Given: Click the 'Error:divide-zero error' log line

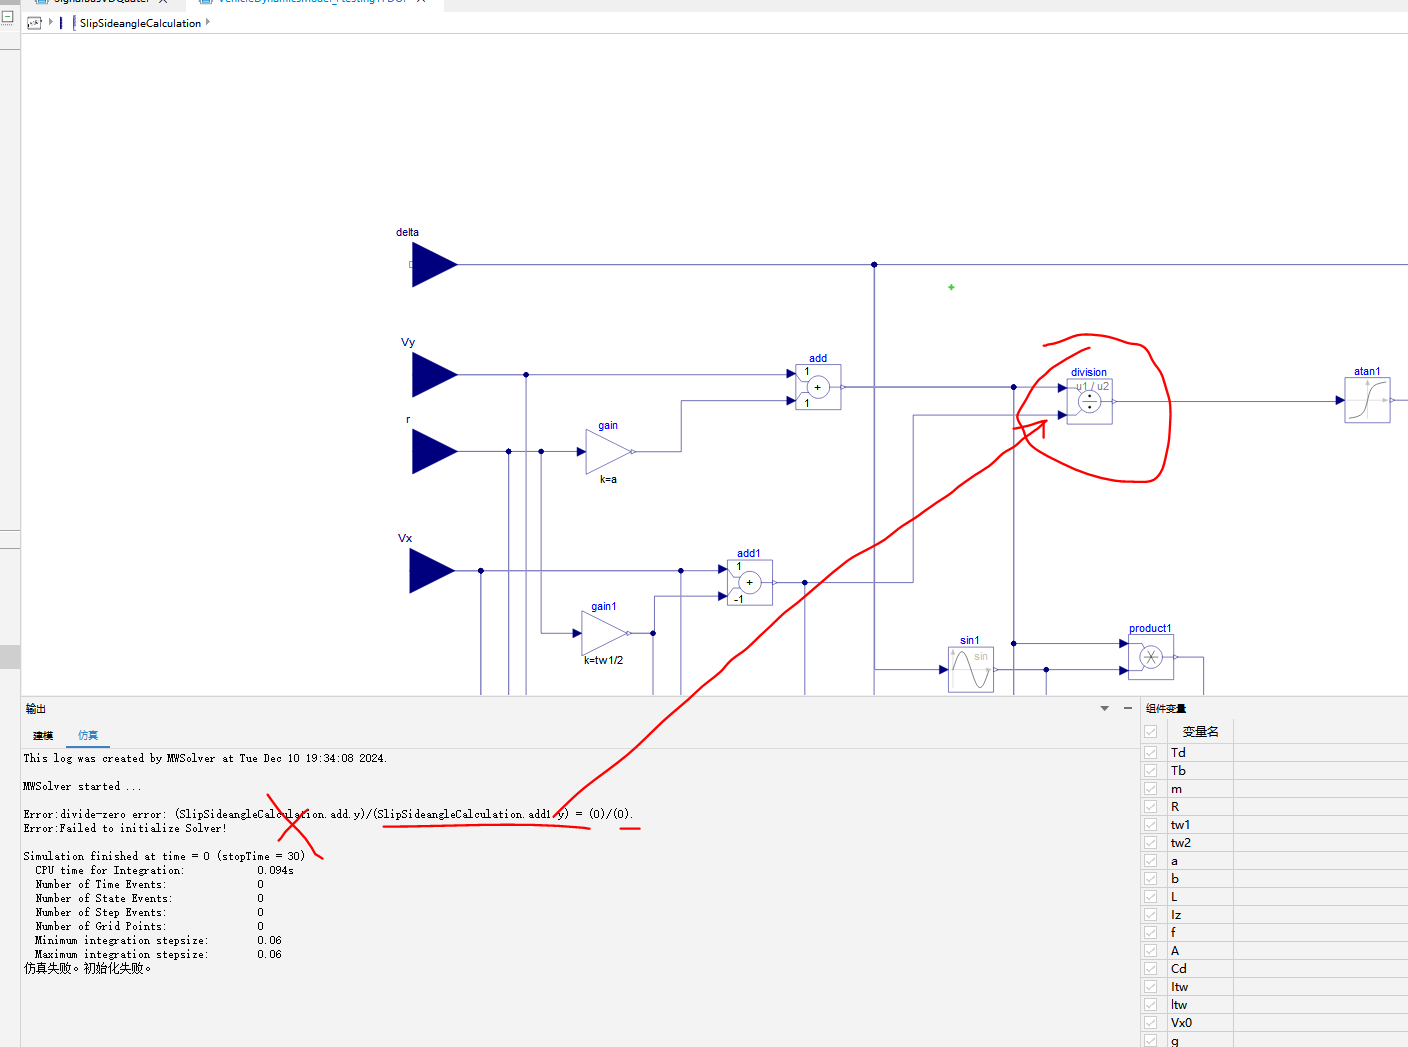Looking at the screenshot, I should 328,814.
